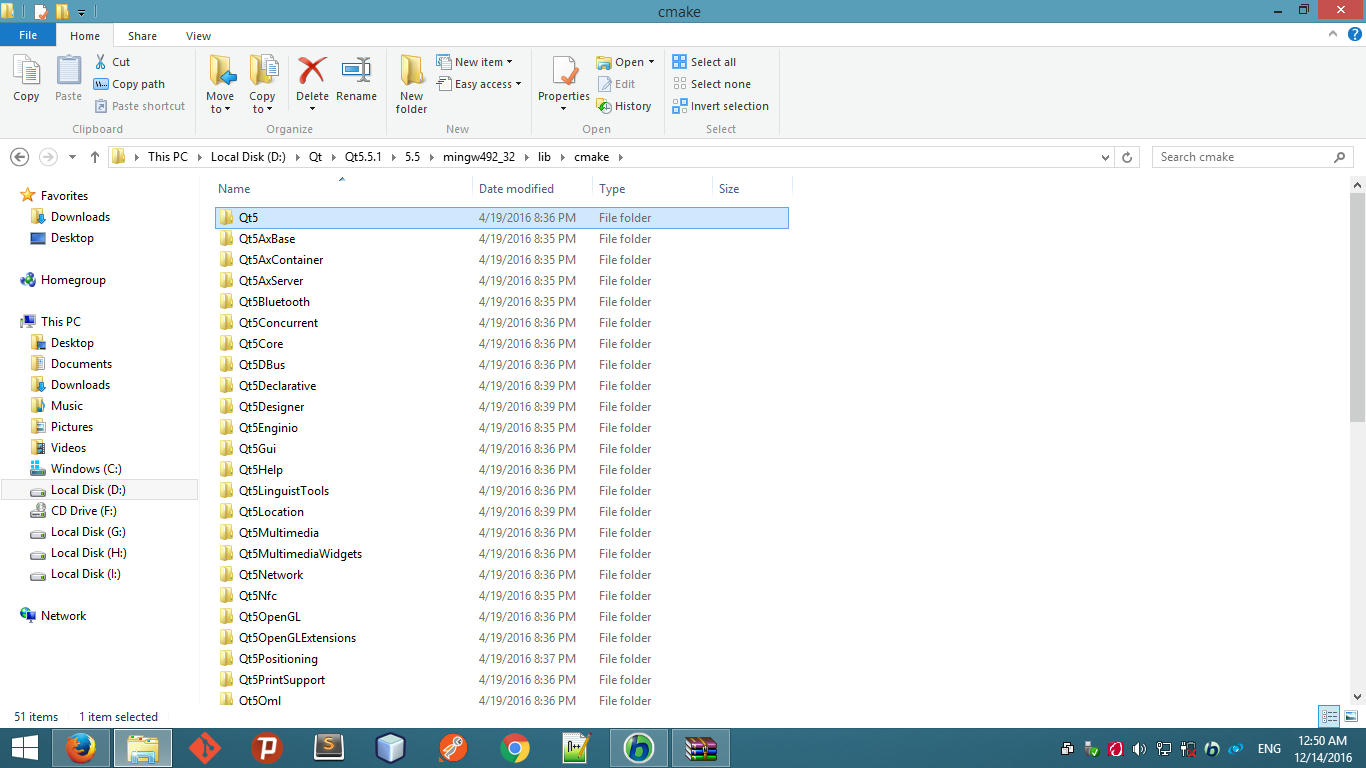Click the Cut scissors icon

tap(101, 62)
